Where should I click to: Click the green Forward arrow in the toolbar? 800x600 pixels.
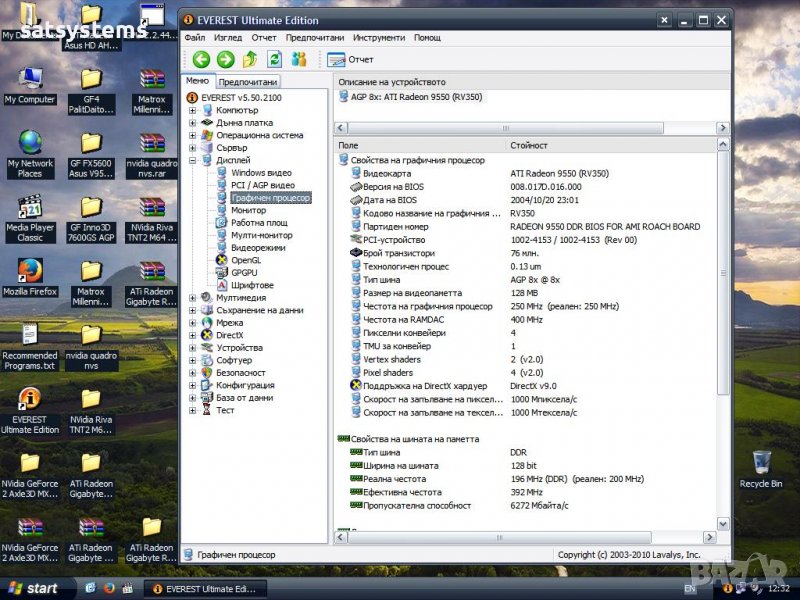click(x=225, y=60)
